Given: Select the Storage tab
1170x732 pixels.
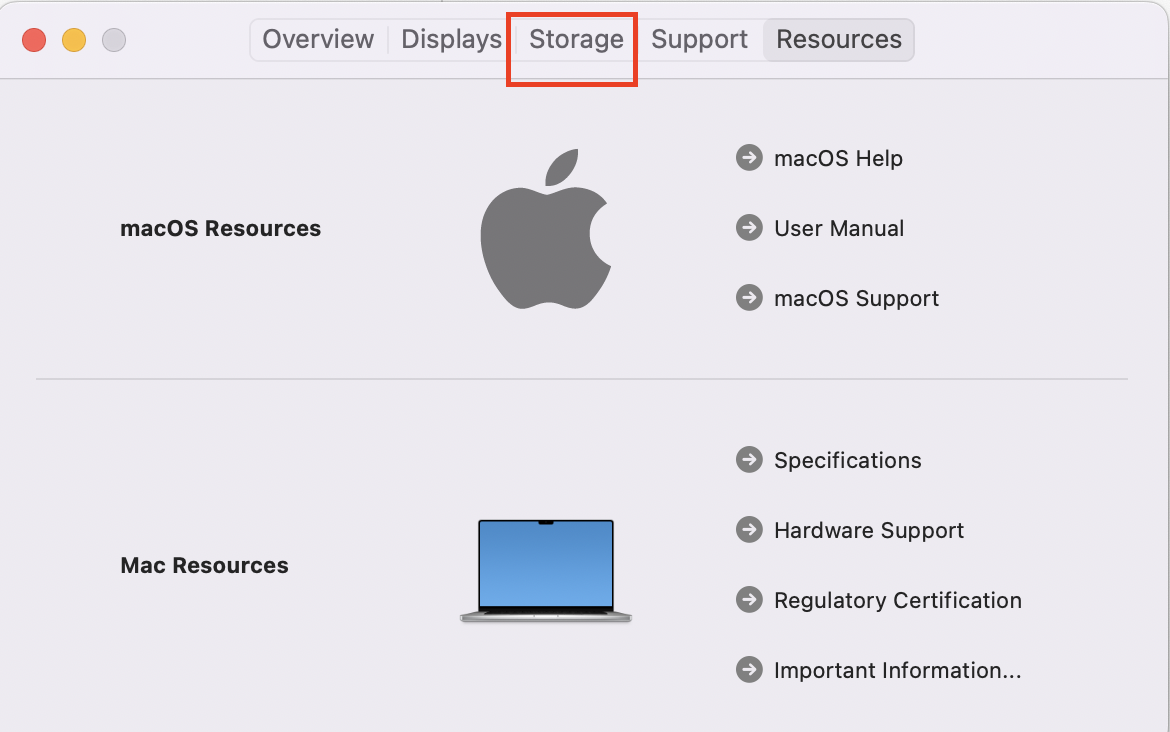Looking at the screenshot, I should [x=576, y=40].
